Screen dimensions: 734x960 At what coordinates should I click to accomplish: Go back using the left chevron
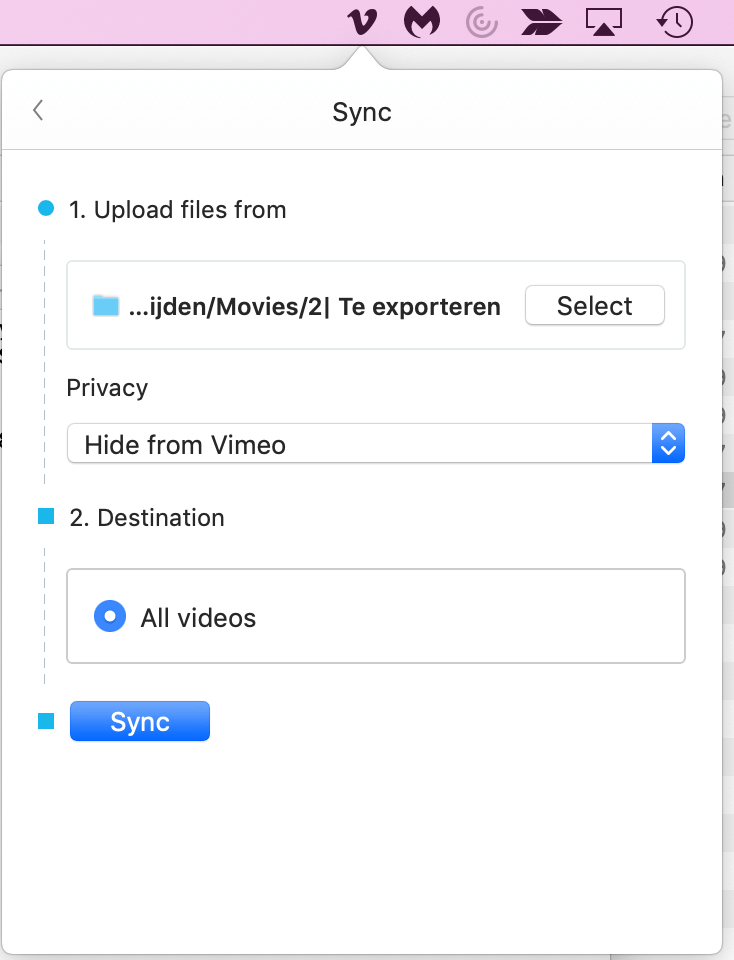pyautogui.click(x=38, y=110)
